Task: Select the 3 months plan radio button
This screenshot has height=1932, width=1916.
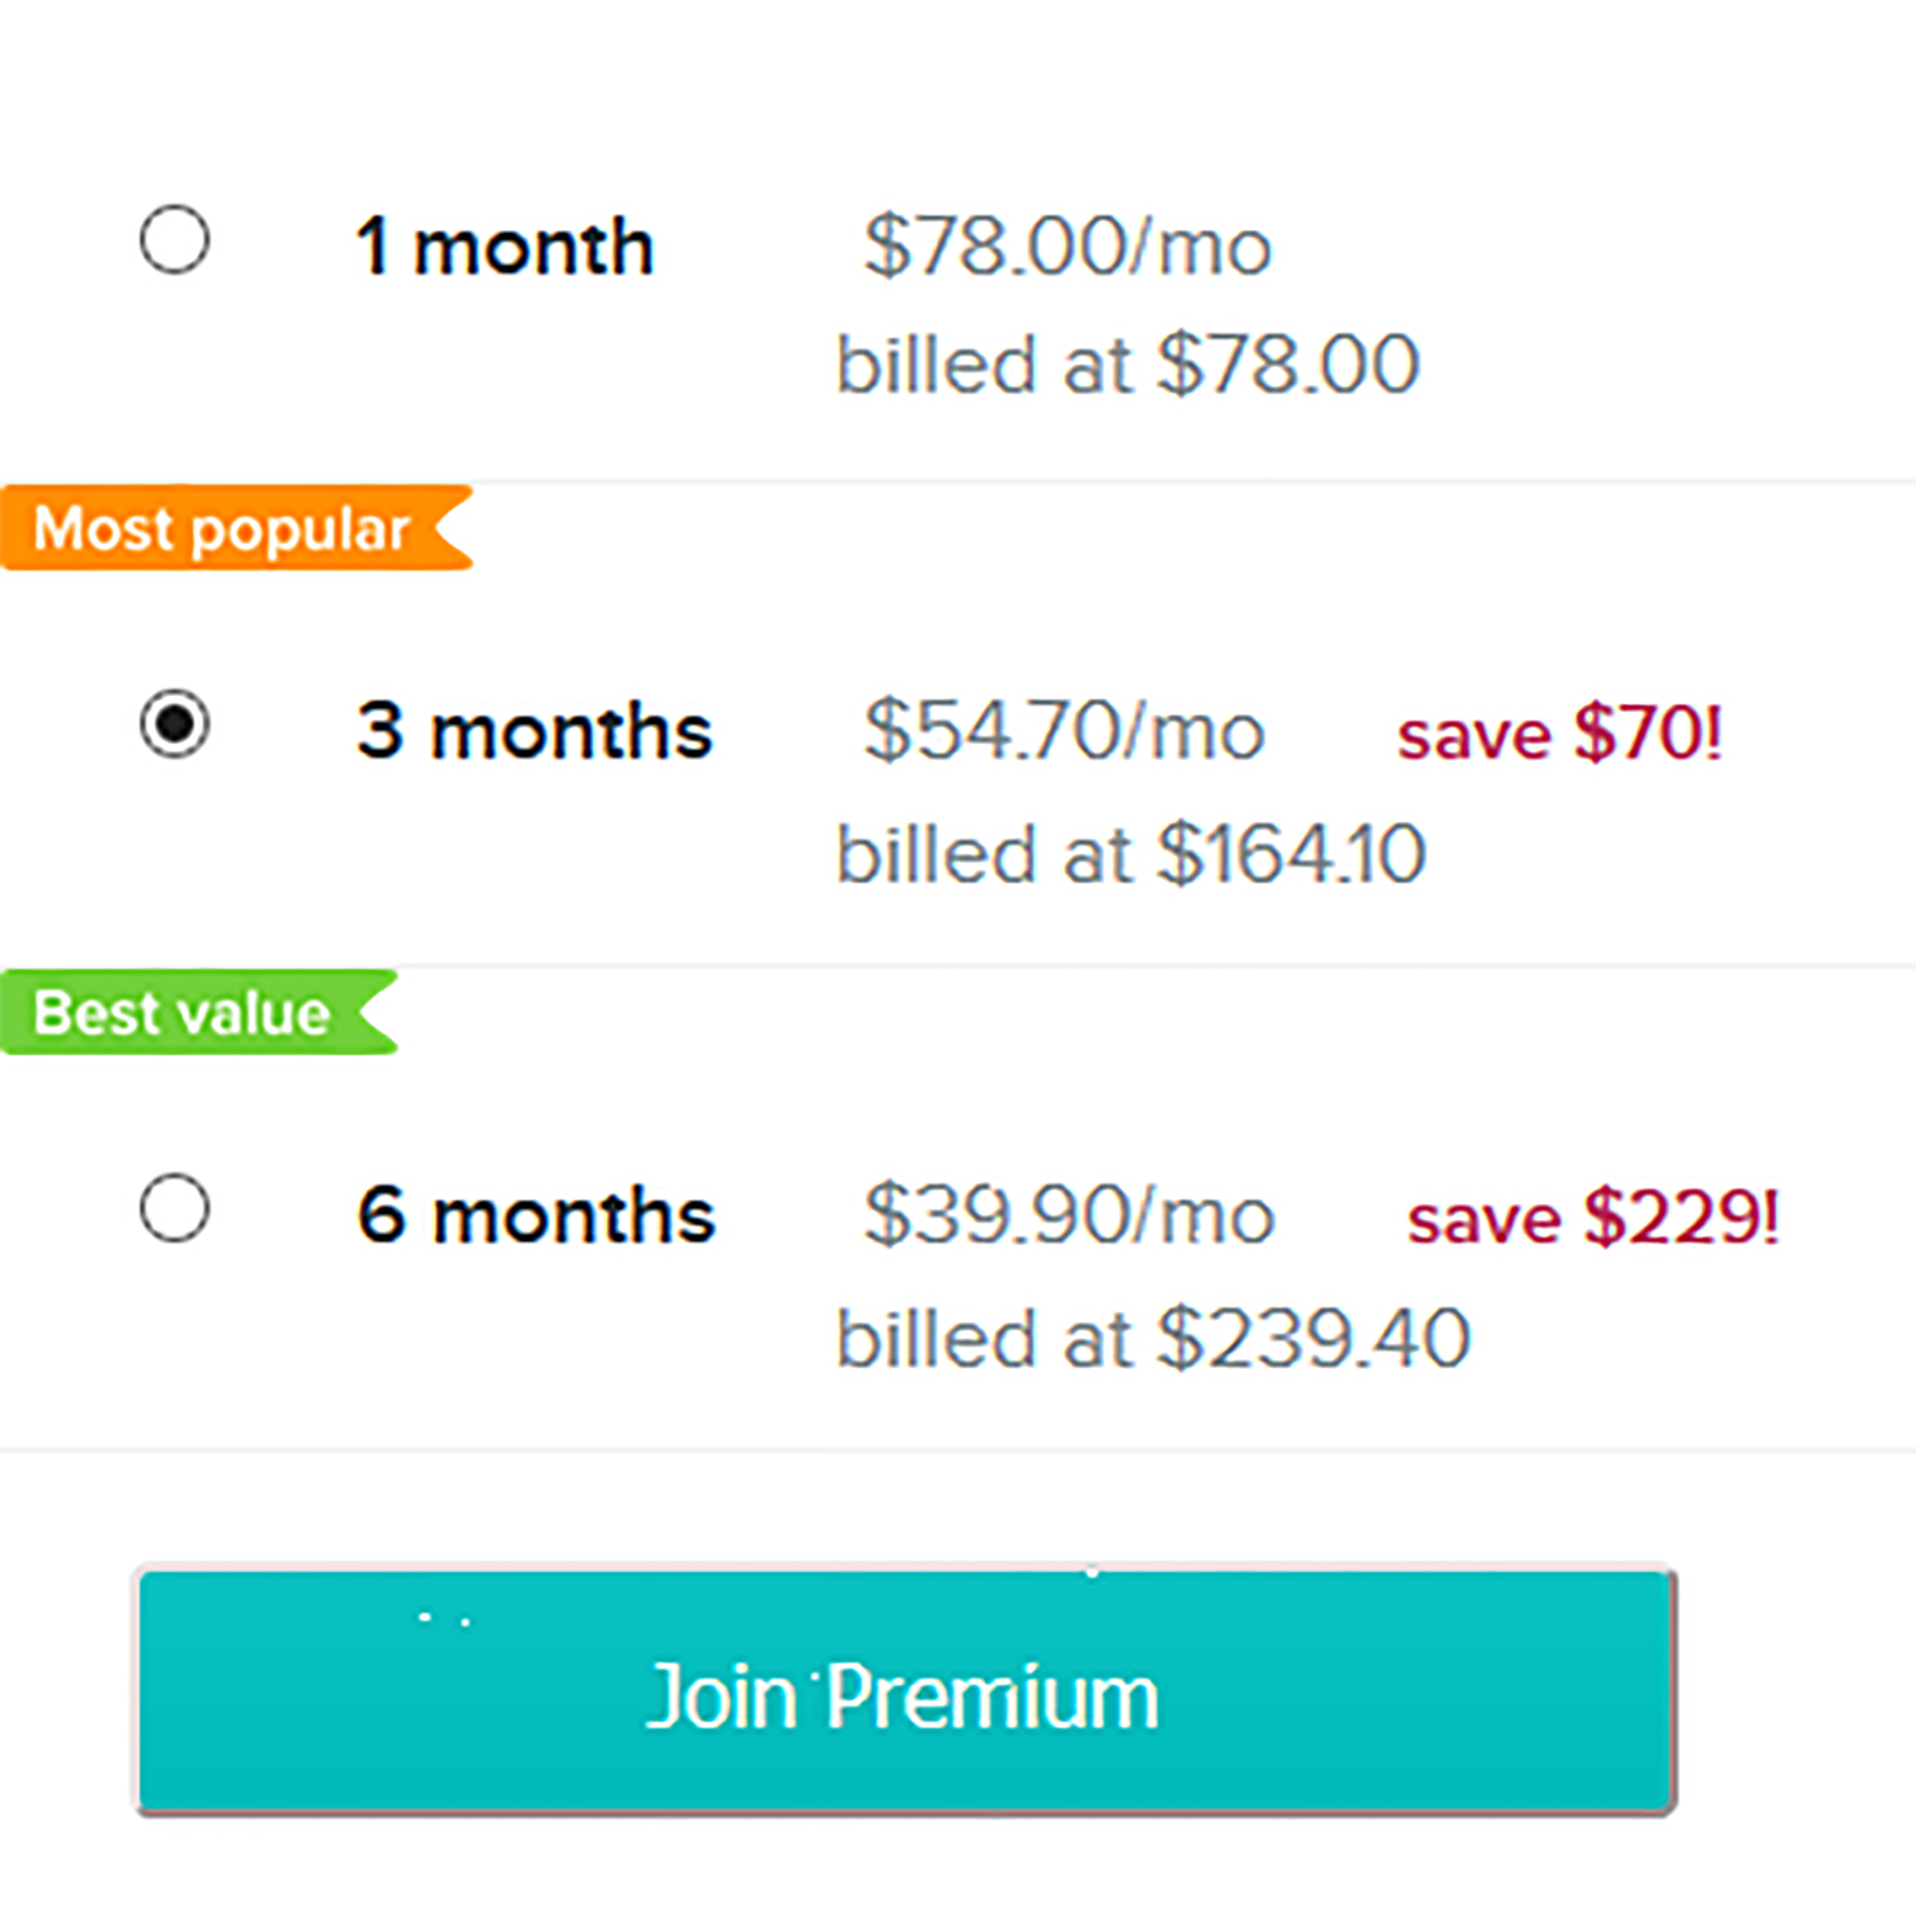Action: 175,724
